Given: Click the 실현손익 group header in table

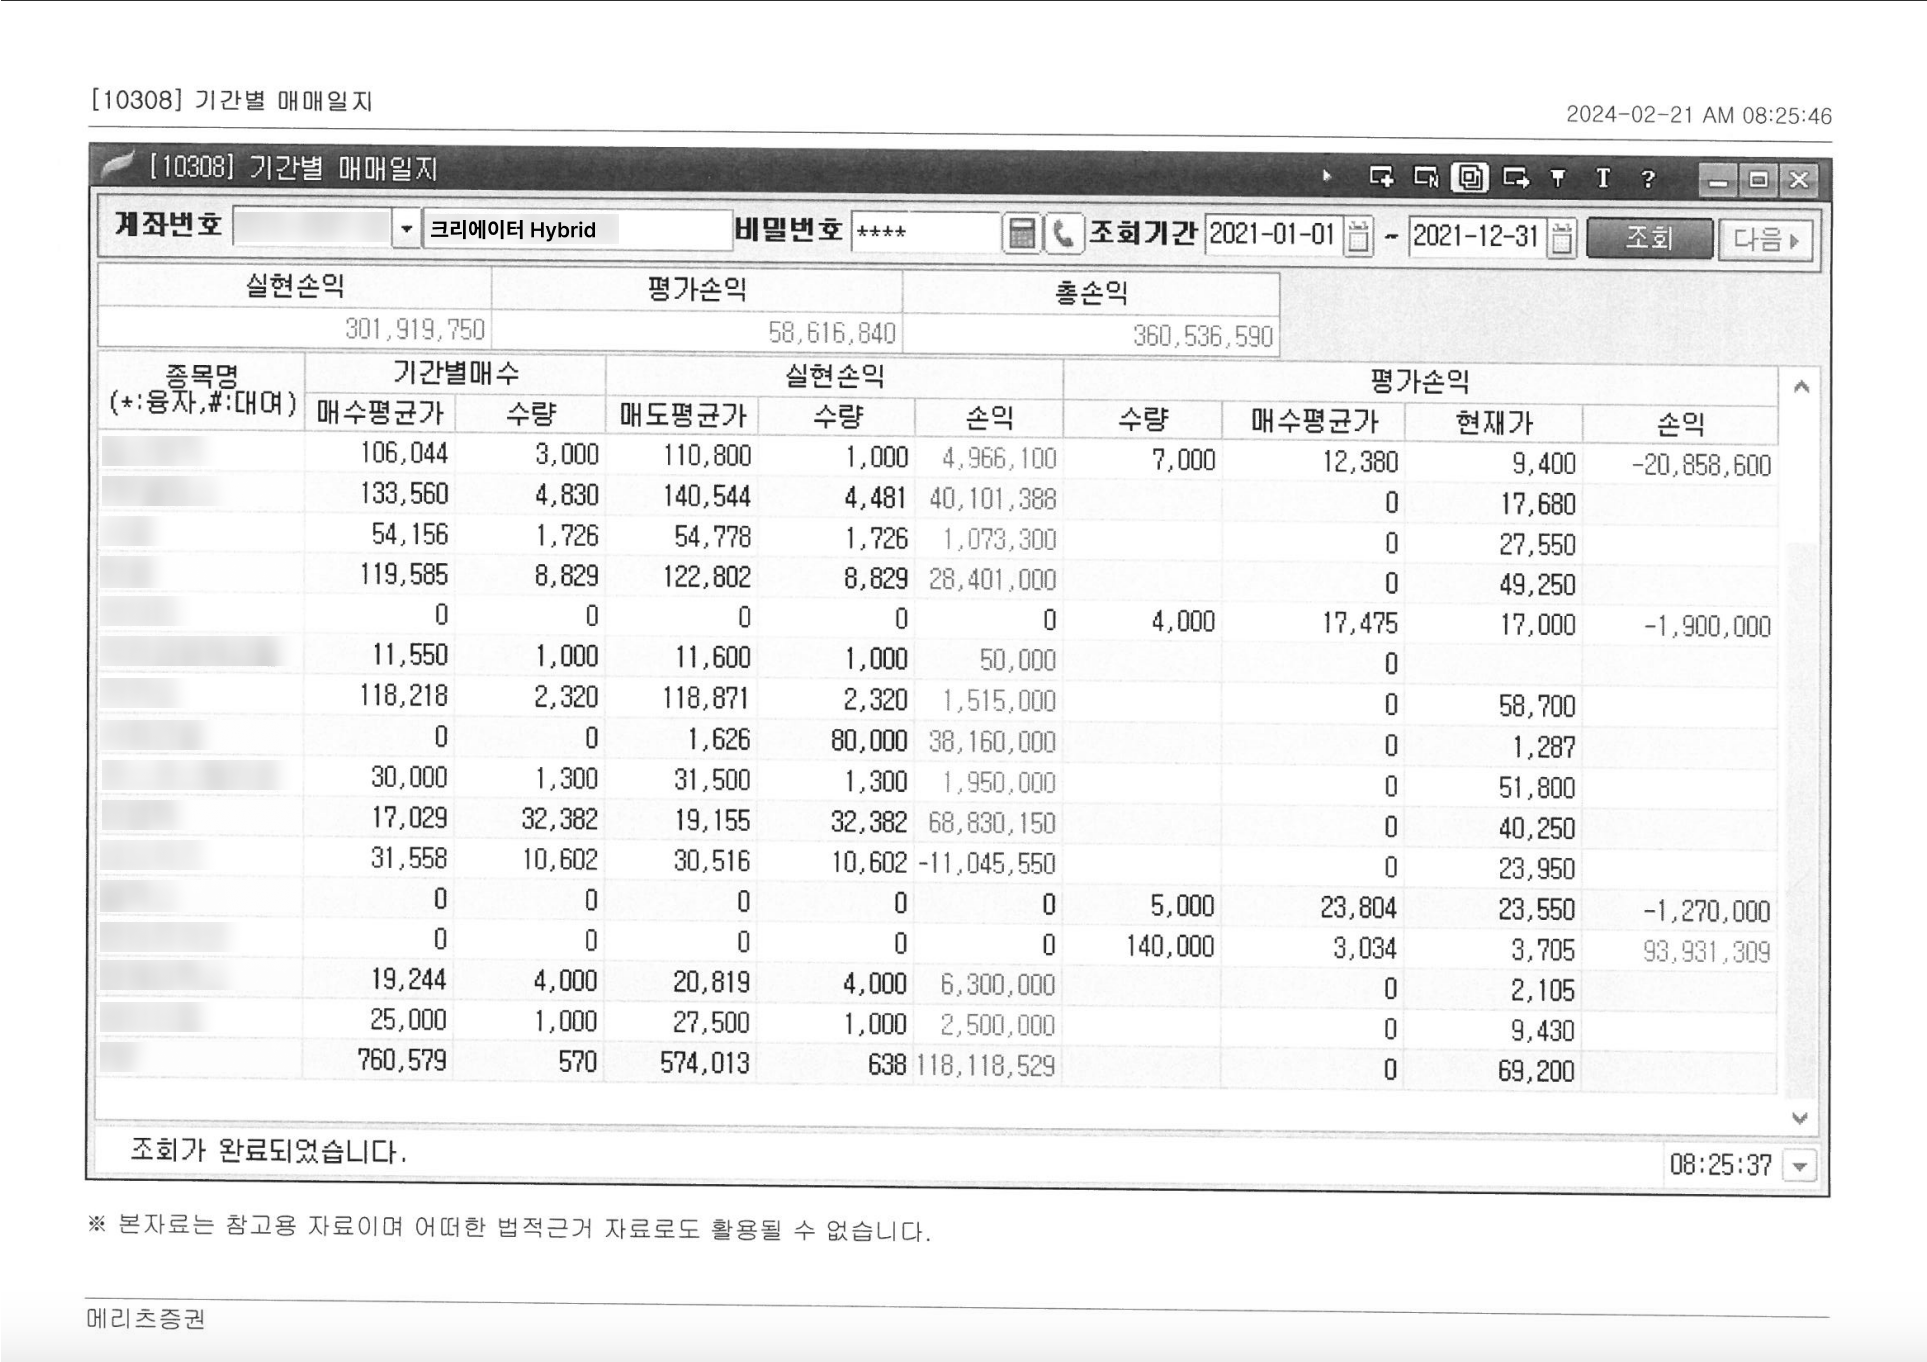Looking at the screenshot, I should click(834, 376).
